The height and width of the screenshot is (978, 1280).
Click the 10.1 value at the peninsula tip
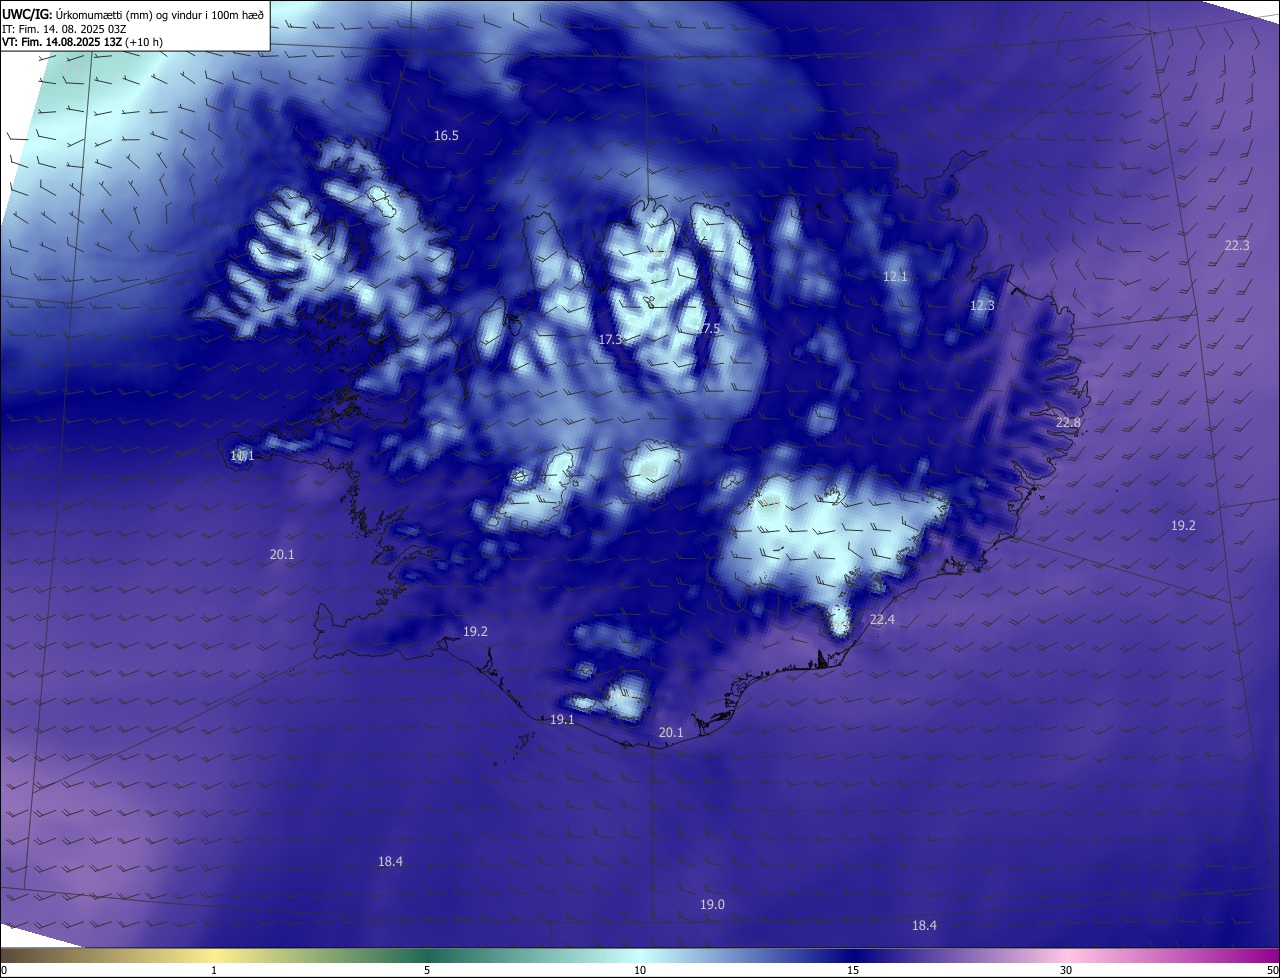tap(242, 456)
